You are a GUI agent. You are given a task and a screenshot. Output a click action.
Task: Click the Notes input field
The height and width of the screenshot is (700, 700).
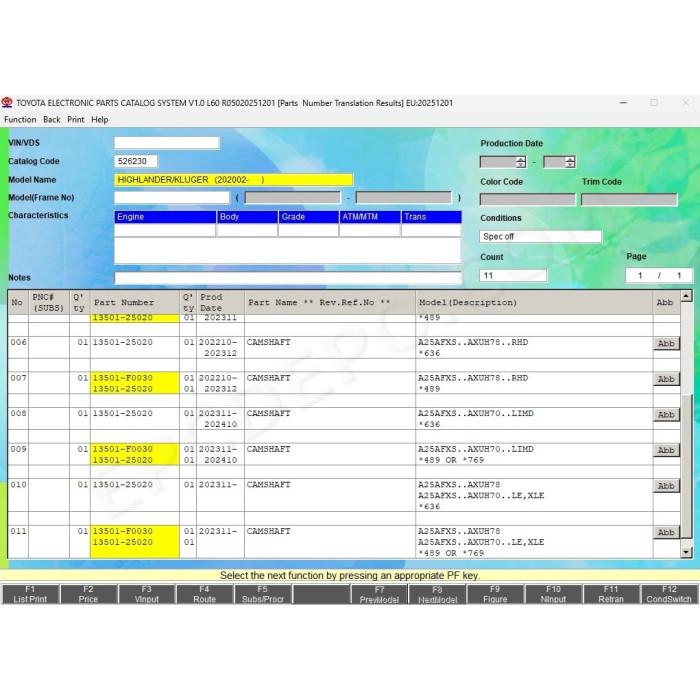coord(288,278)
